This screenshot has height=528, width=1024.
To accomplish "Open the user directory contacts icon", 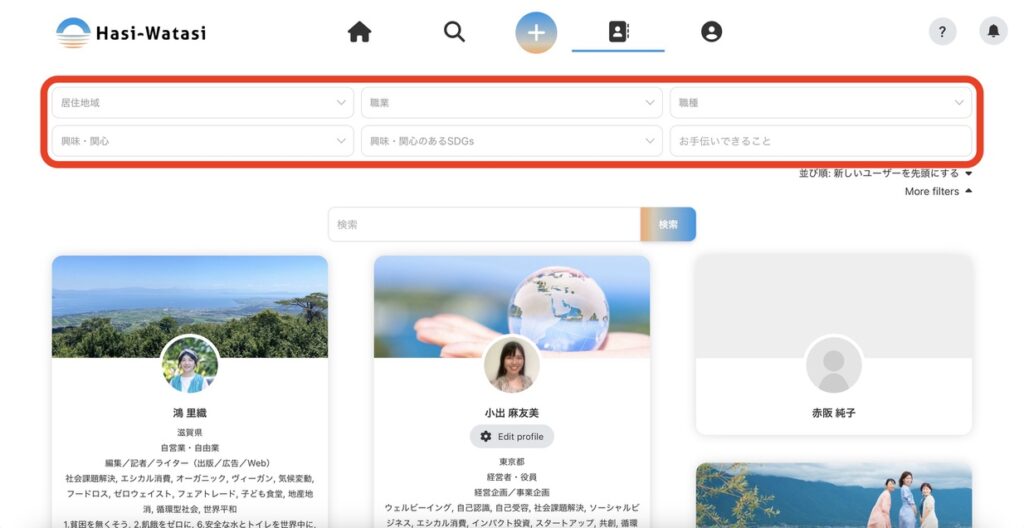I will pos(618,32).
